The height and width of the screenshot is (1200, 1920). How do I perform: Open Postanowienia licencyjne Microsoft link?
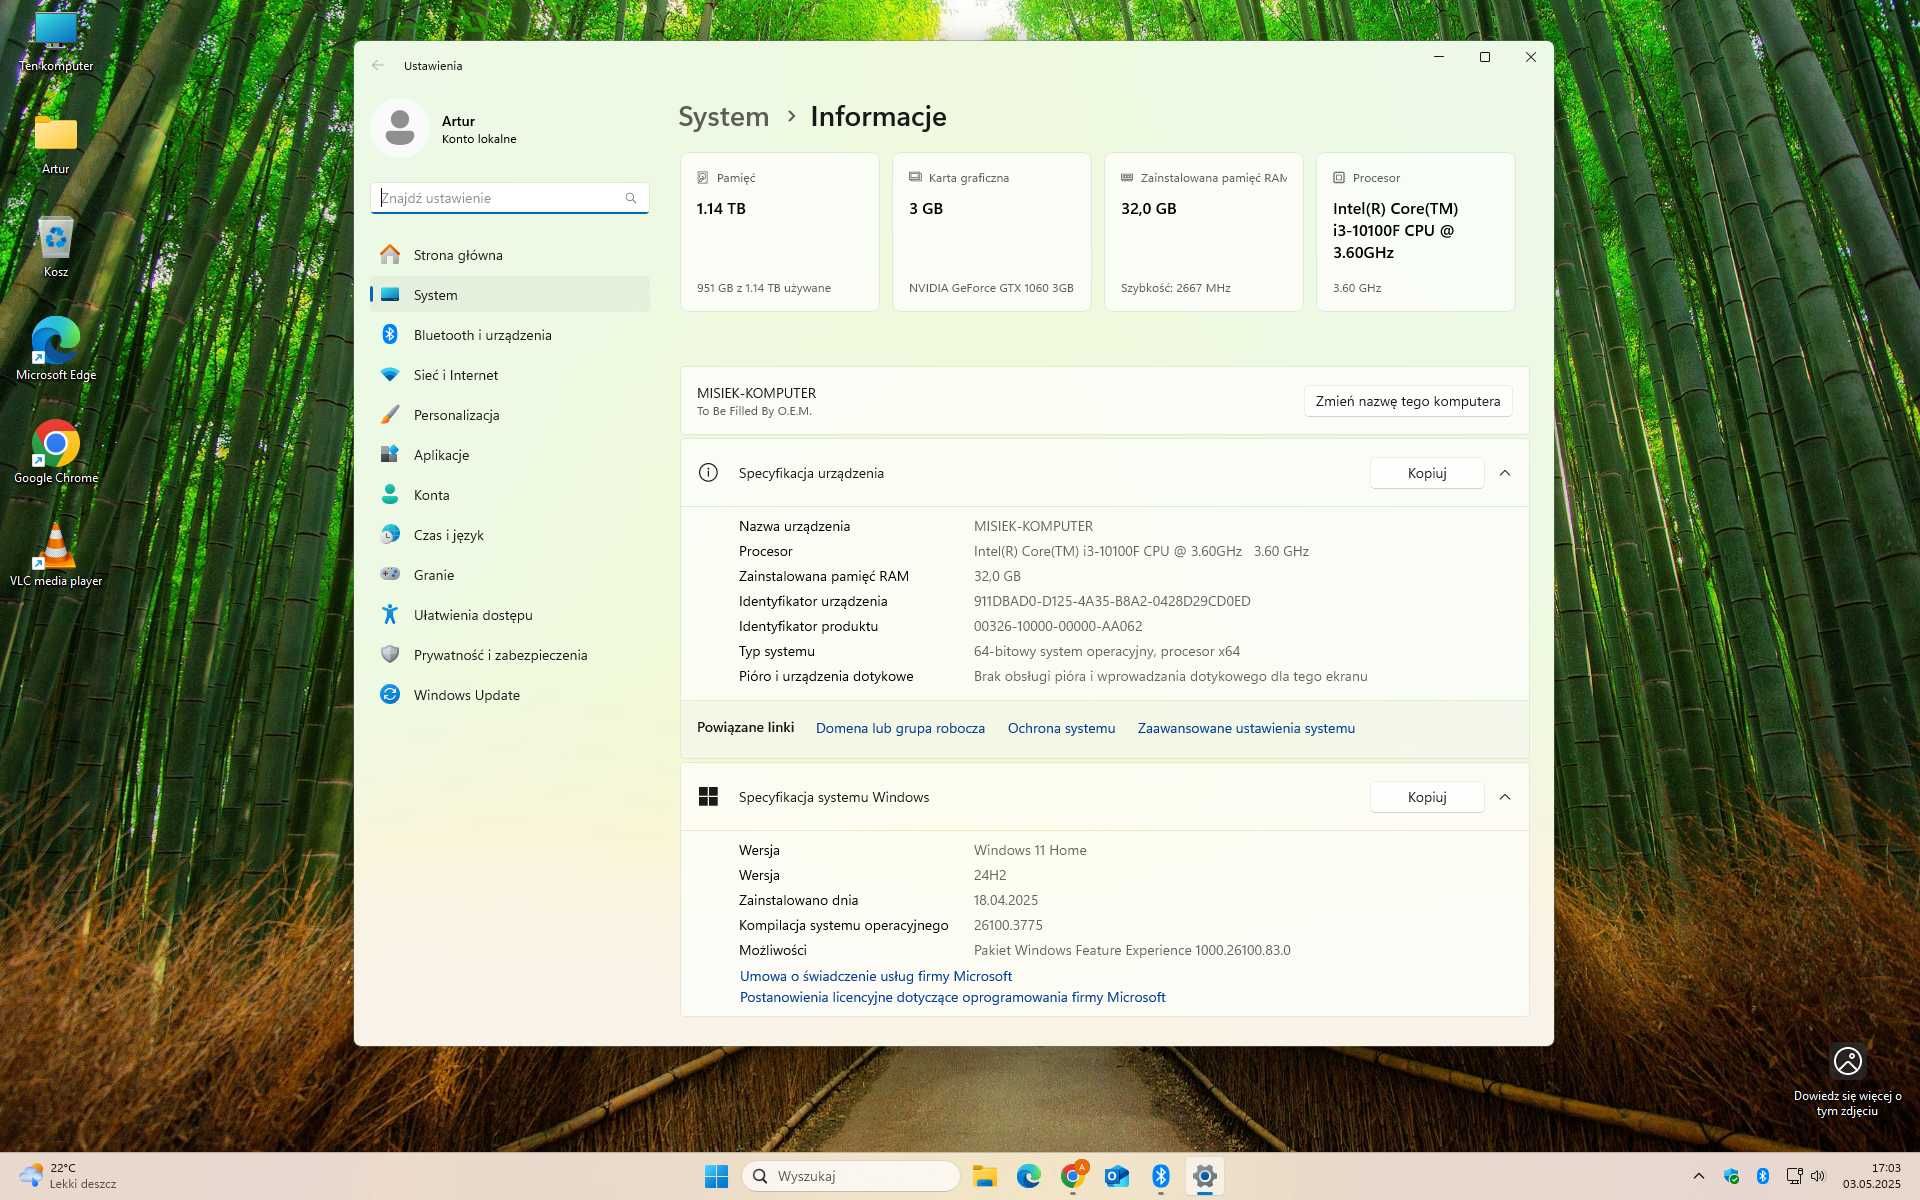(952, 997)
